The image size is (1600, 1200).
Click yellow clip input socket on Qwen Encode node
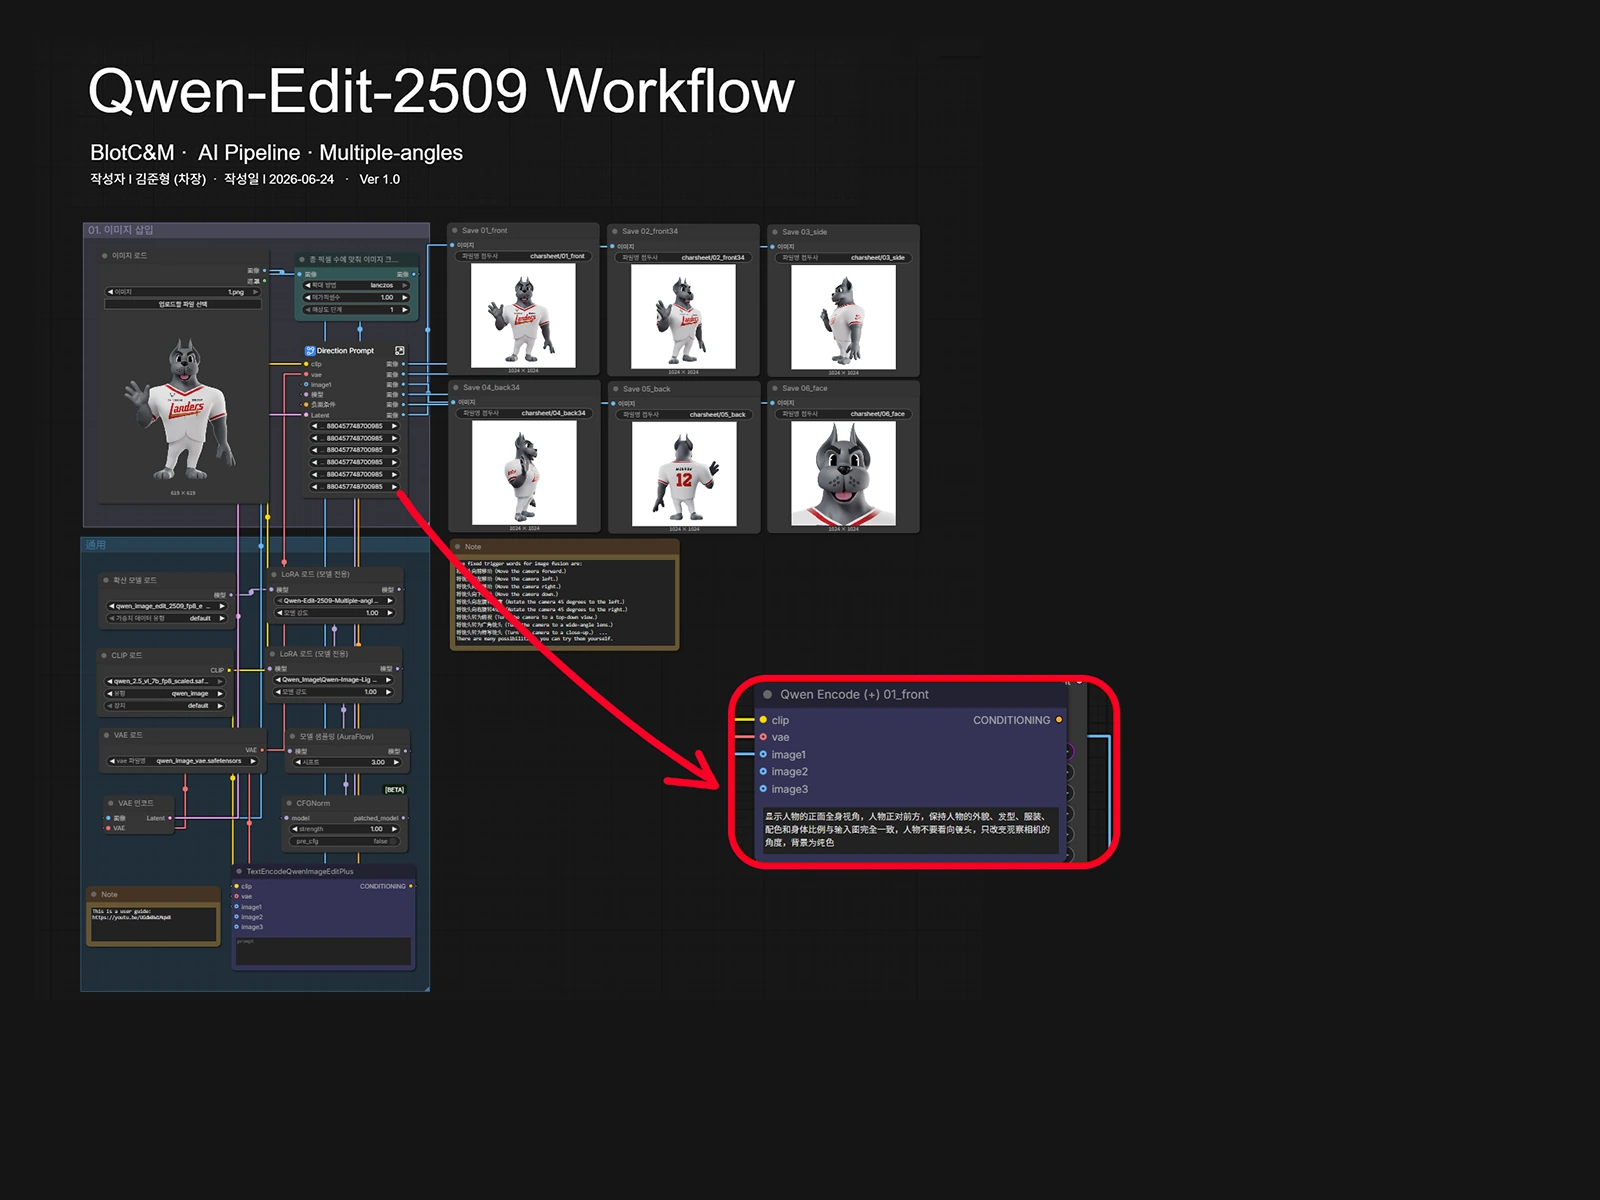click(x=763, y=720)
